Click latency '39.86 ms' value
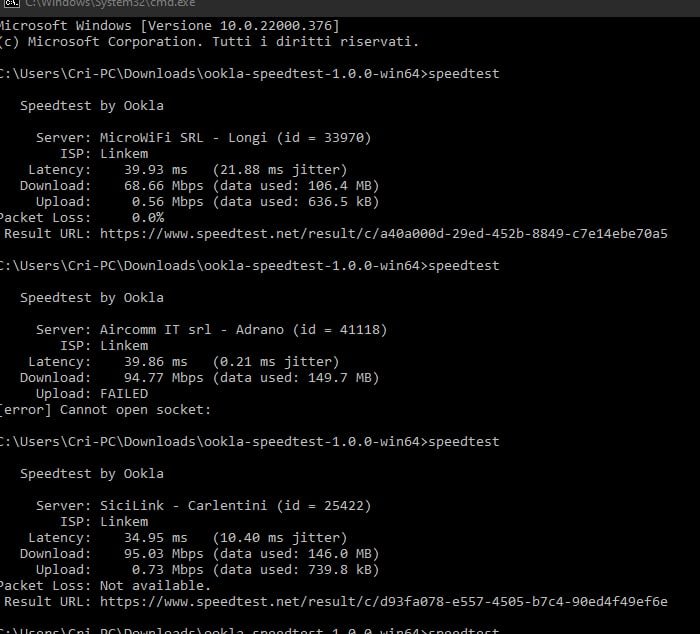 (x=155, y=362)
